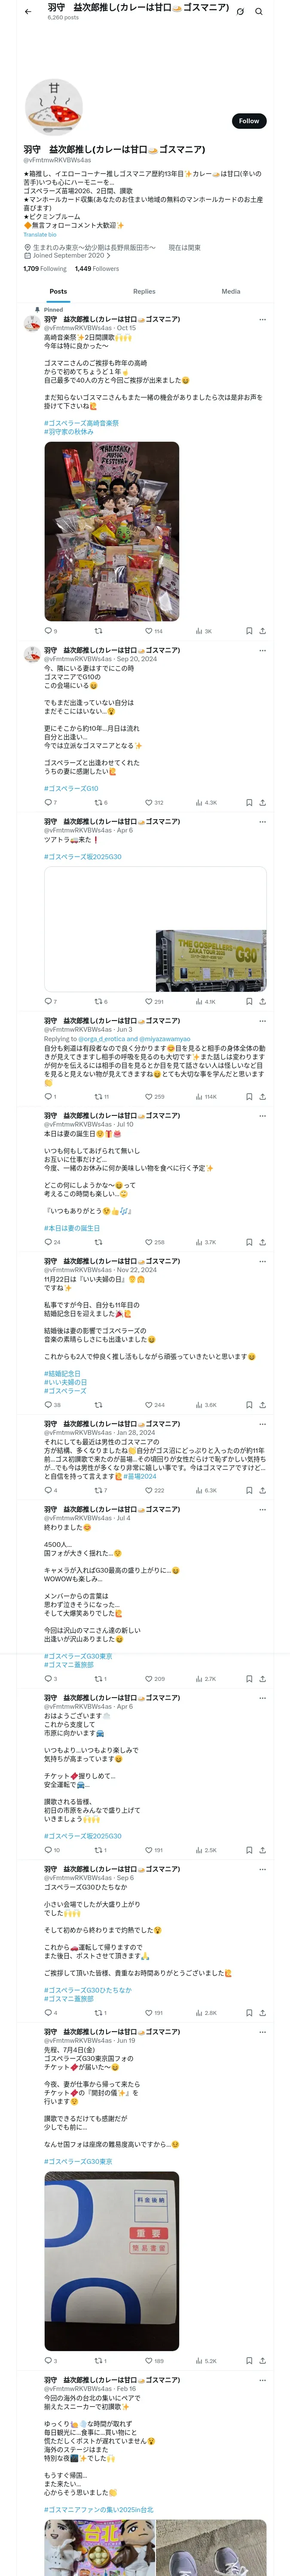The height and width of the screenshot is (2576, 290).
Task: Click the Translate bio link
Action: tap(40, 235)
